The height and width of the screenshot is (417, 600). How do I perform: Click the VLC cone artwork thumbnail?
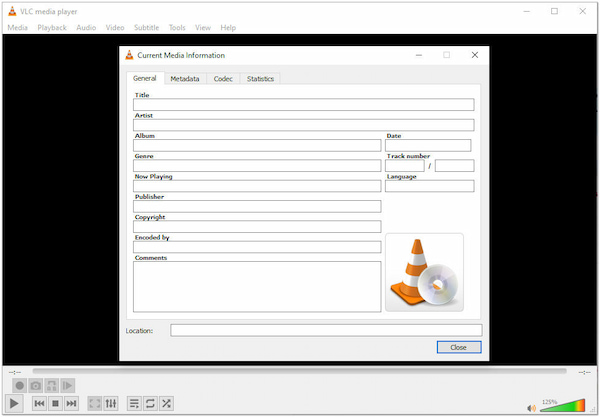[424, 272]
